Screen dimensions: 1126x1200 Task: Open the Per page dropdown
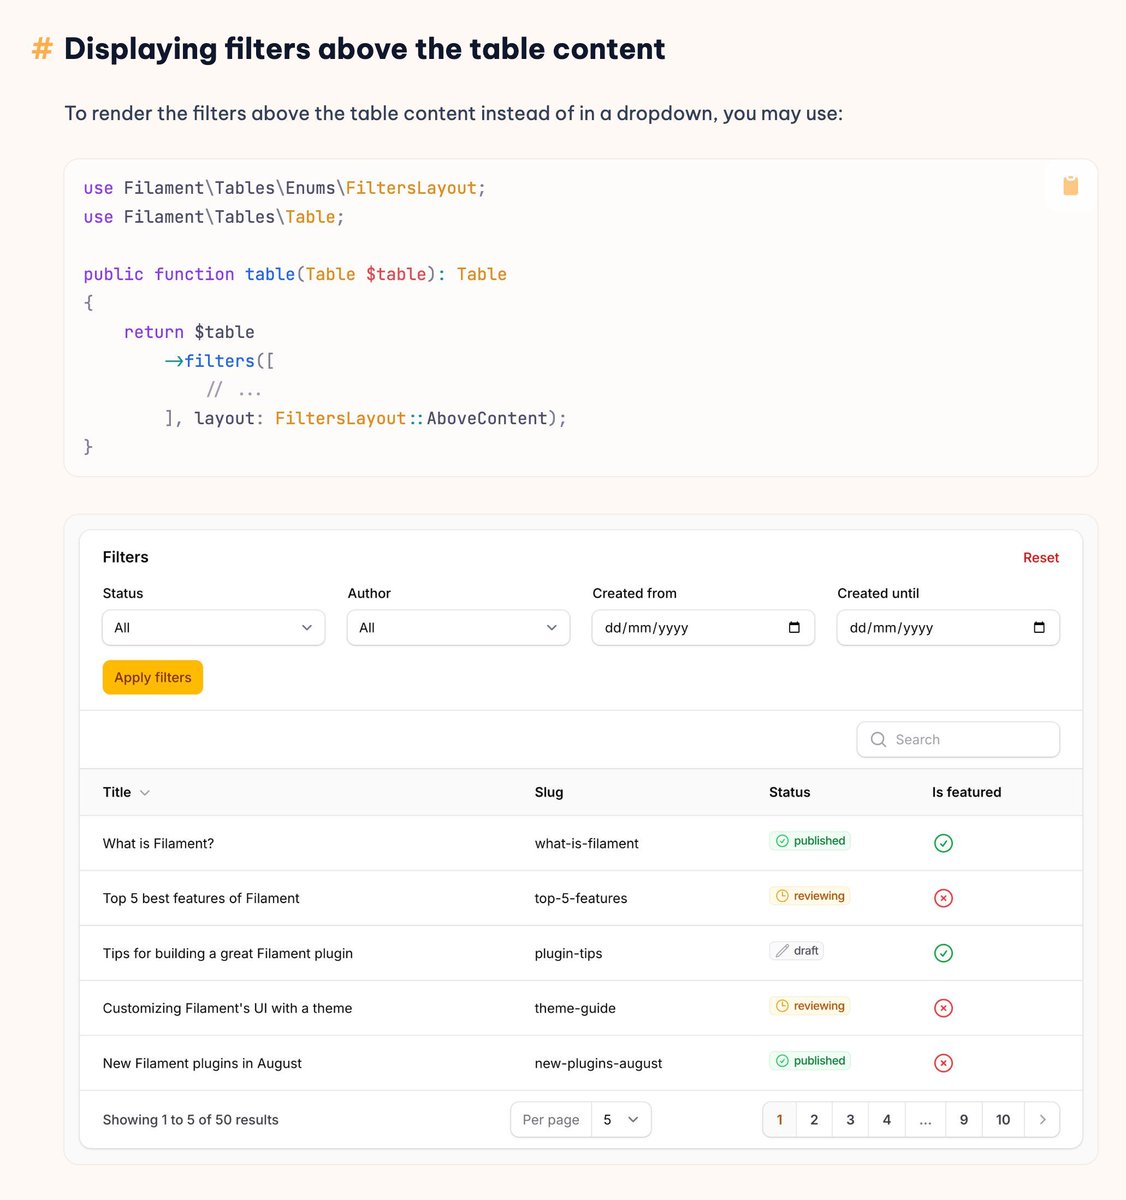click(621, 1120)
